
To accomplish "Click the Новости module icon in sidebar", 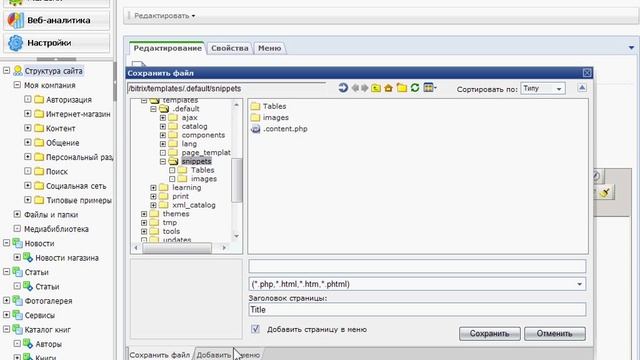I will pos(18,243).
